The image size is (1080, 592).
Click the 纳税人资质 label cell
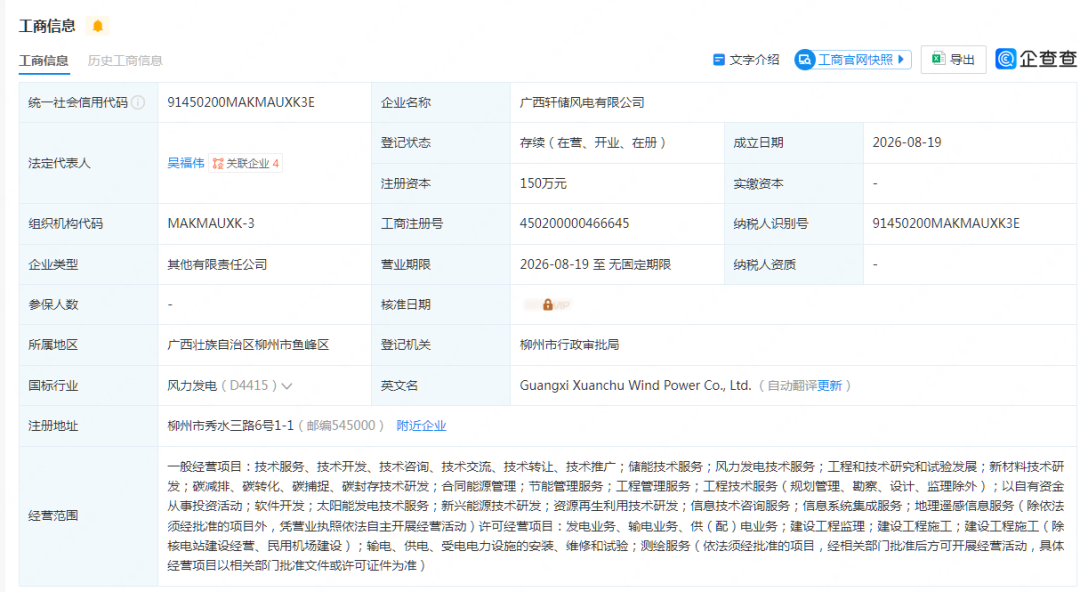click(793, 265)
